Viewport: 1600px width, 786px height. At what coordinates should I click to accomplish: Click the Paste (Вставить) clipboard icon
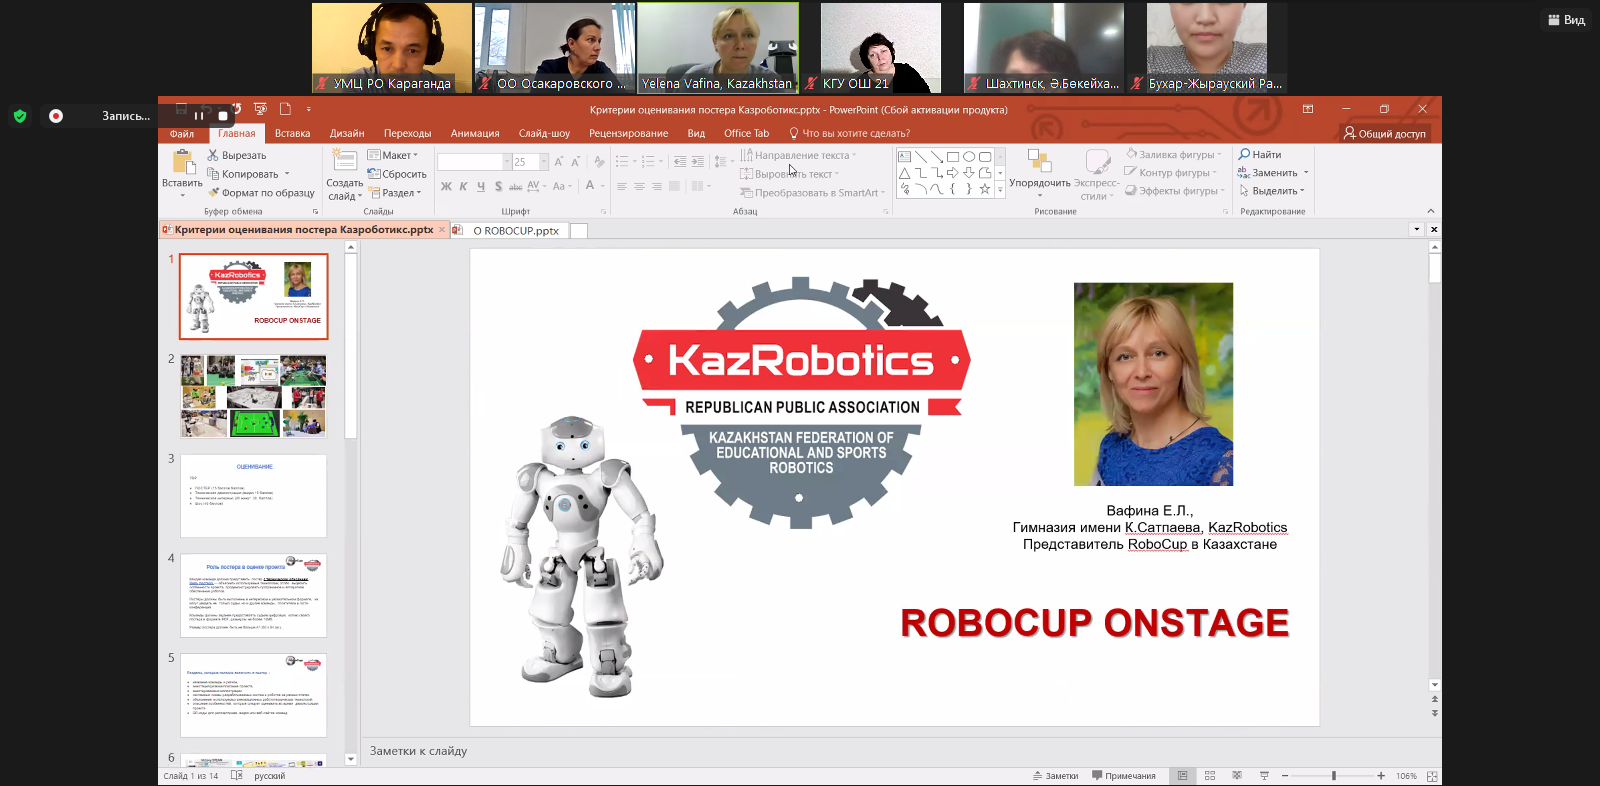pos(182,162)
